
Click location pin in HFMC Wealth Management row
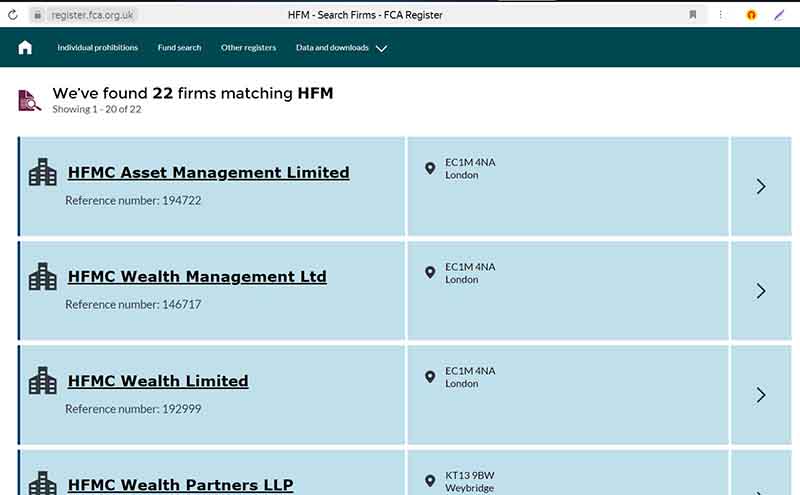click(430, 273)
